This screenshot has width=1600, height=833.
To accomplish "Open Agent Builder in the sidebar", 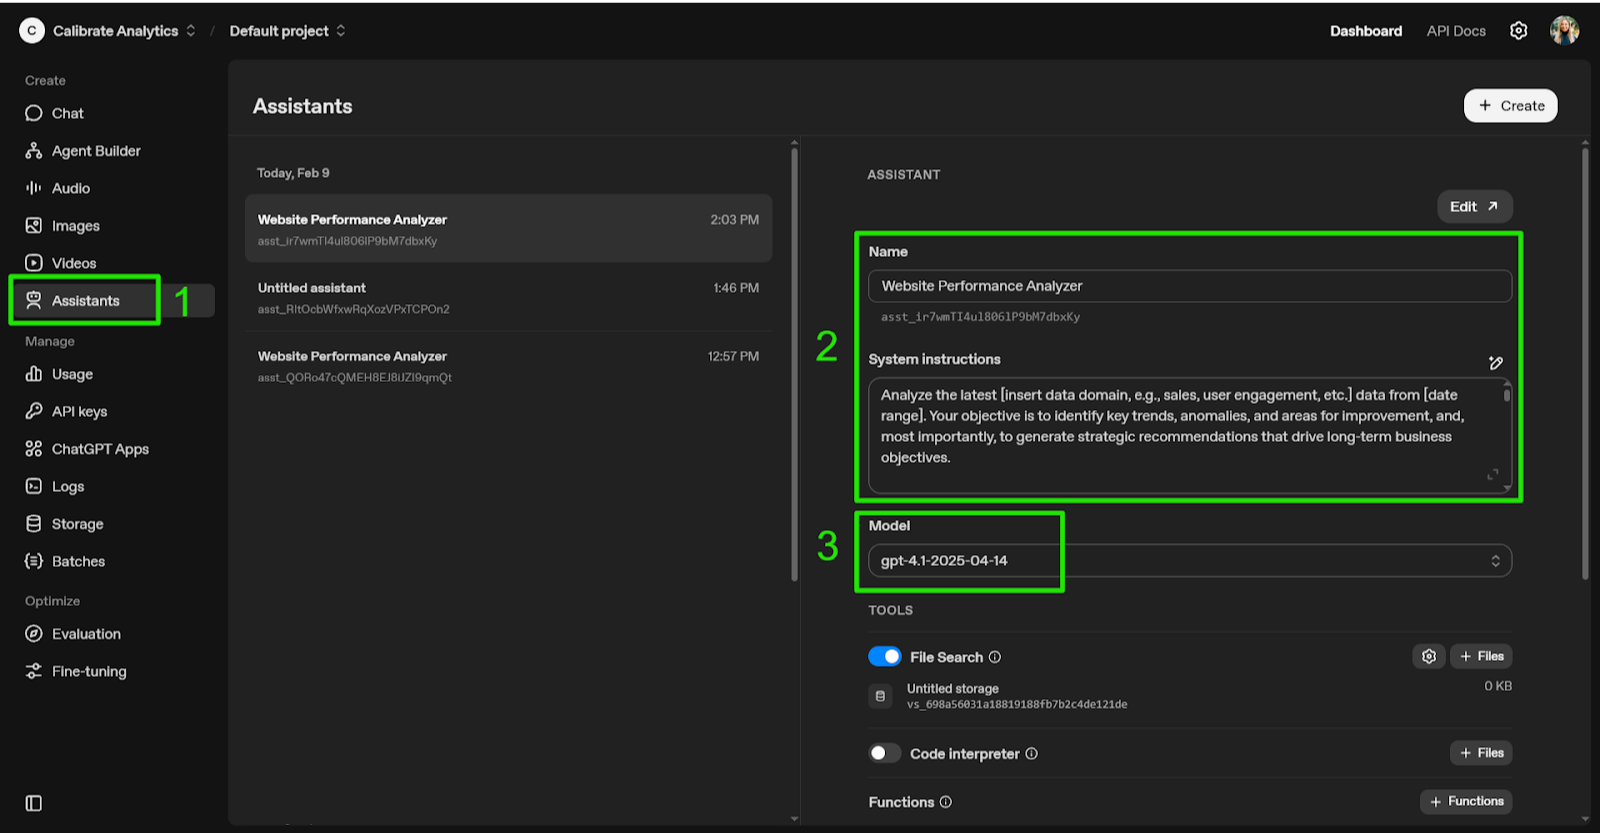I will [96, 151].
